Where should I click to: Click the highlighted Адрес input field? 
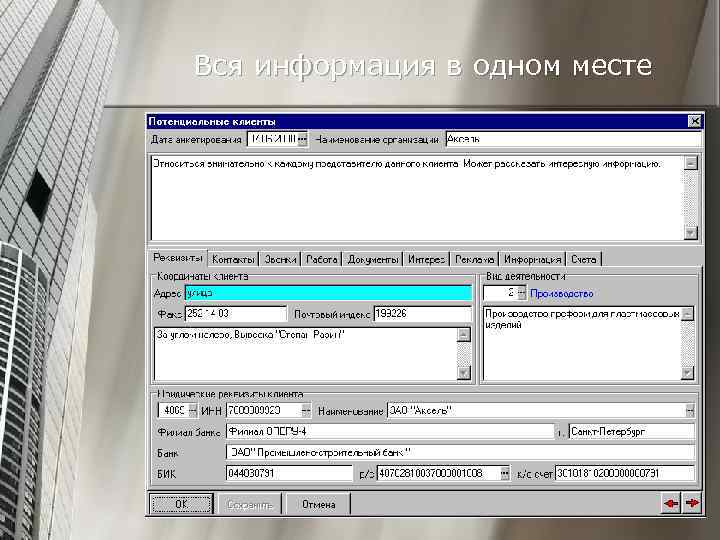[328, 293]
